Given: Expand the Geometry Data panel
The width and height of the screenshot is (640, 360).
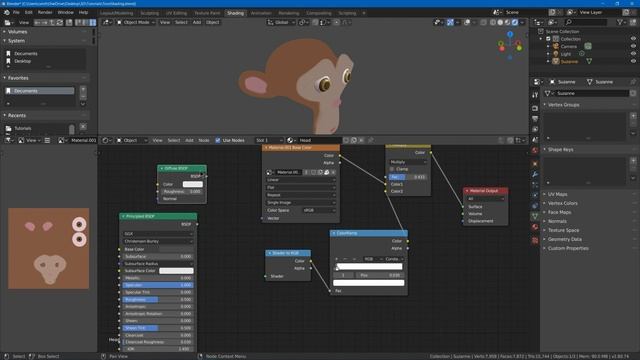Looking at the screenshot, I should click(x=564, y=239).
